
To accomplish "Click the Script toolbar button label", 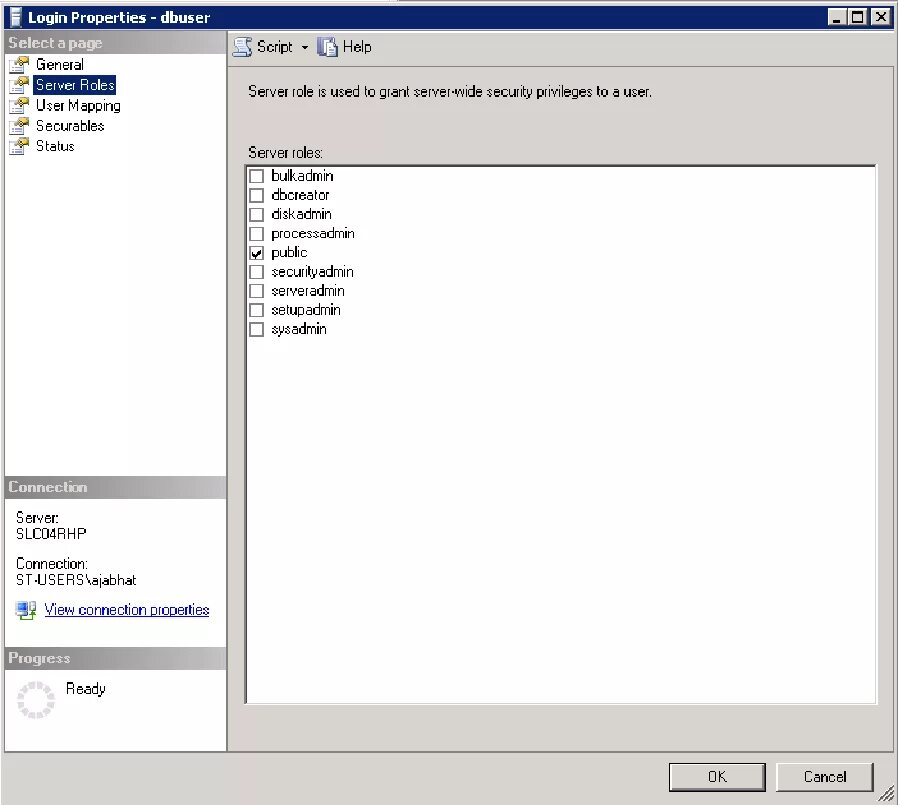I will pyautogui.click(x=274, y=47).
